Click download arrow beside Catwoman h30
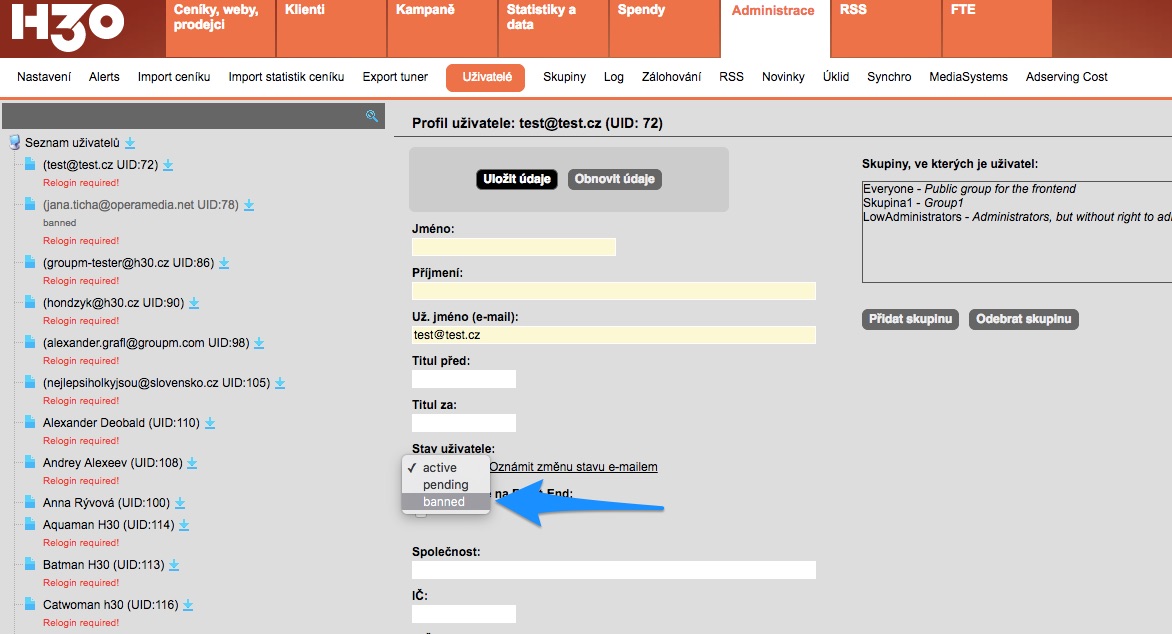This screenshot has width=1172, height=634. [x=188, y=605]
